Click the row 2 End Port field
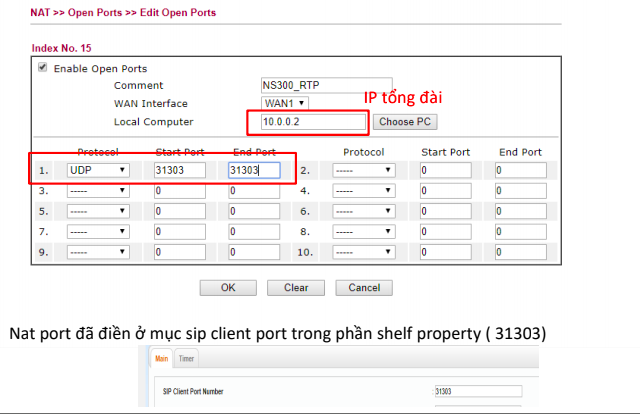Screen dimensions: 640x414 [x=520, y=171]
